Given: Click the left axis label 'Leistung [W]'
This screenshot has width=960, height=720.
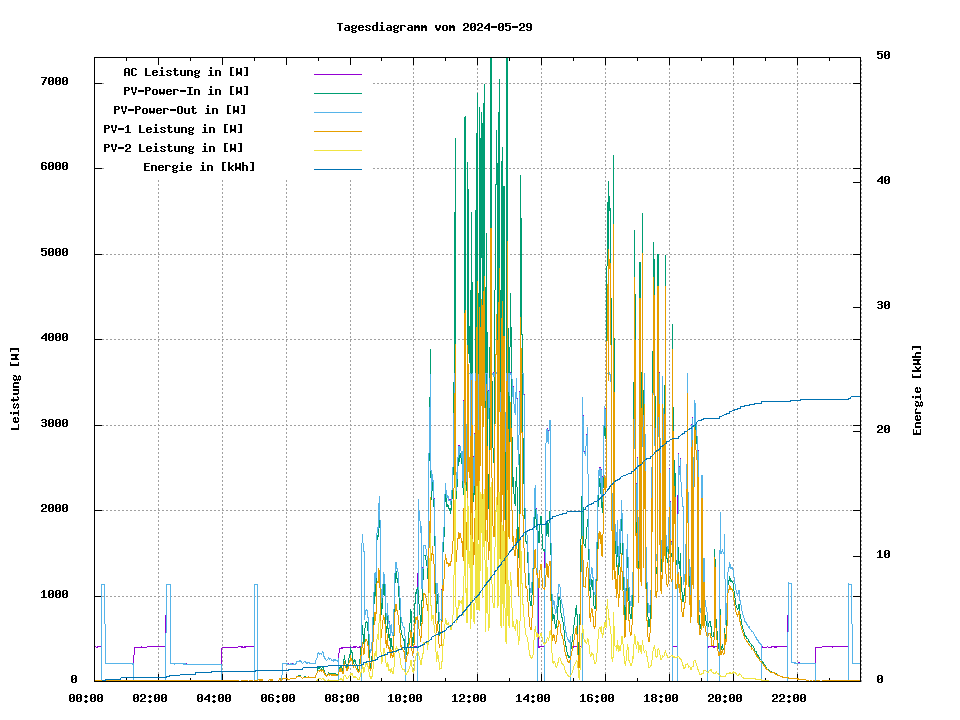Looking at the screenshot, I should click(x=15, y=389).
